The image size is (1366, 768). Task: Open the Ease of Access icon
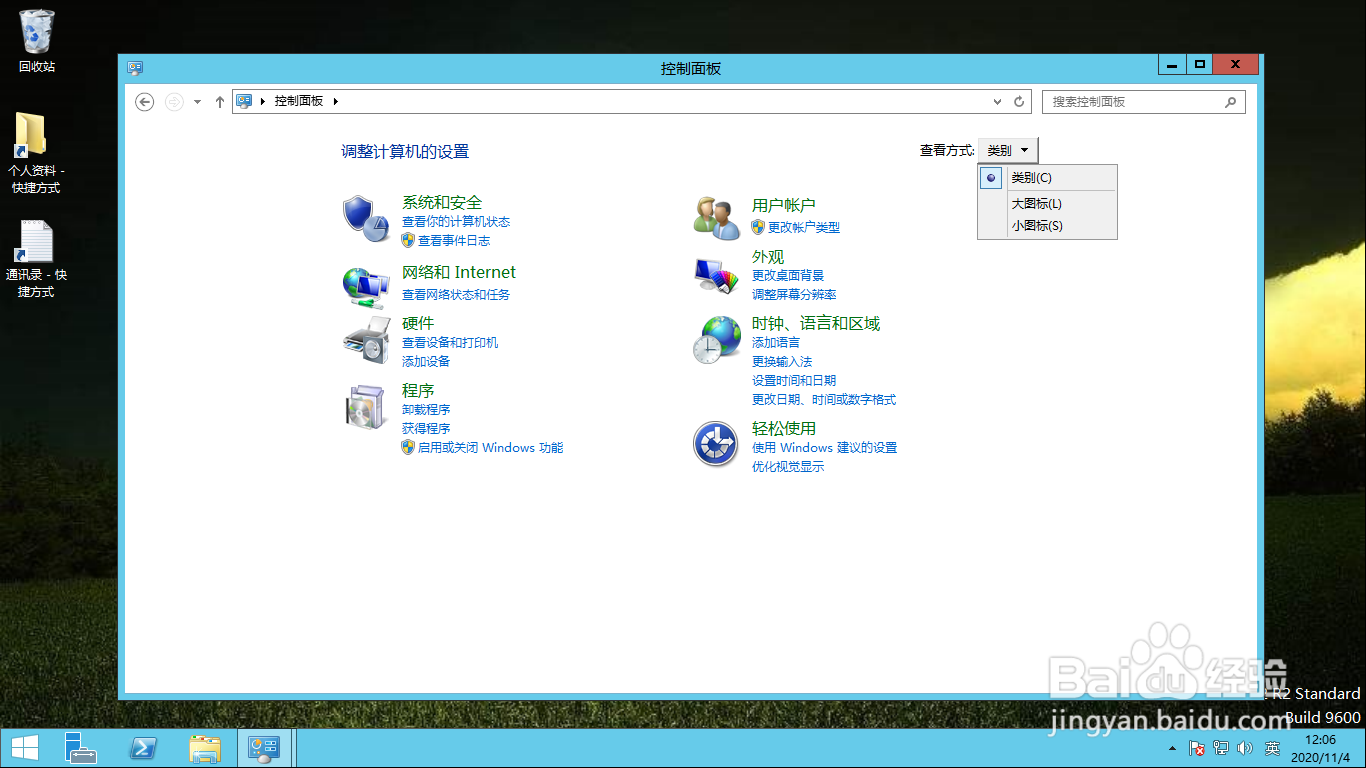pyautogui.click(x=716, y=444)
